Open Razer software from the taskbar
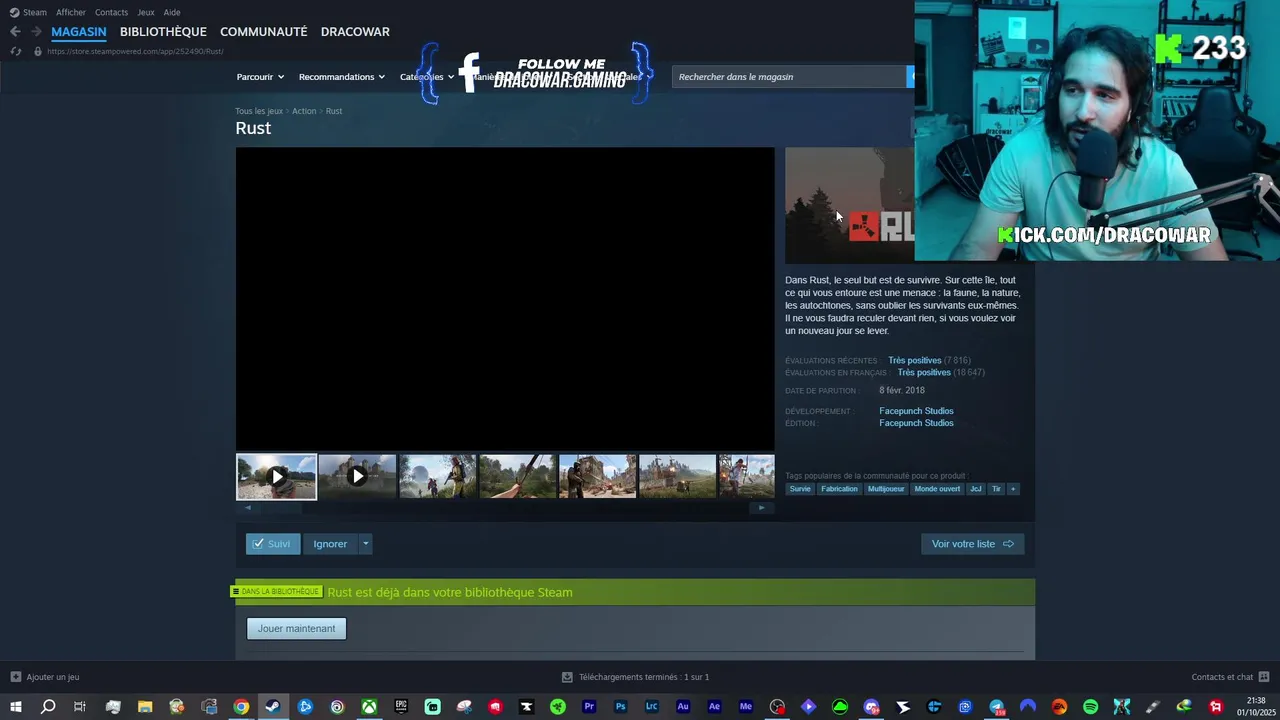 coord(557,707)
